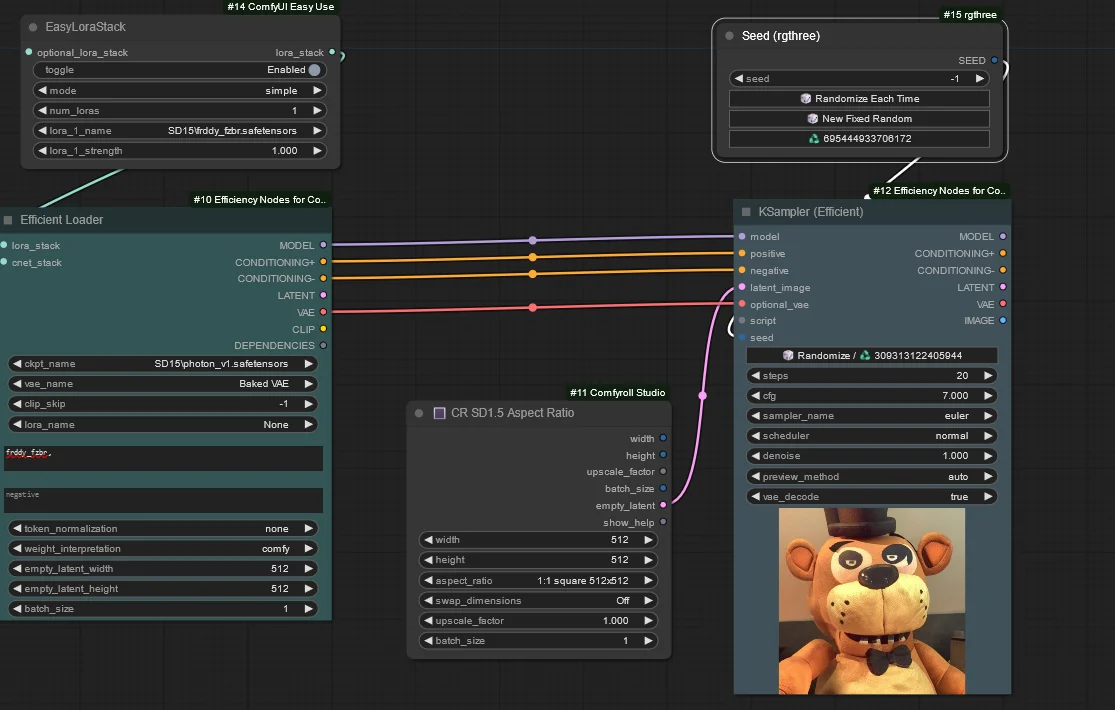Click EasyLoraStack lora_stack output socket
Image resolution: width=1115 pixels, height=710 pixels.
(332, 52)
